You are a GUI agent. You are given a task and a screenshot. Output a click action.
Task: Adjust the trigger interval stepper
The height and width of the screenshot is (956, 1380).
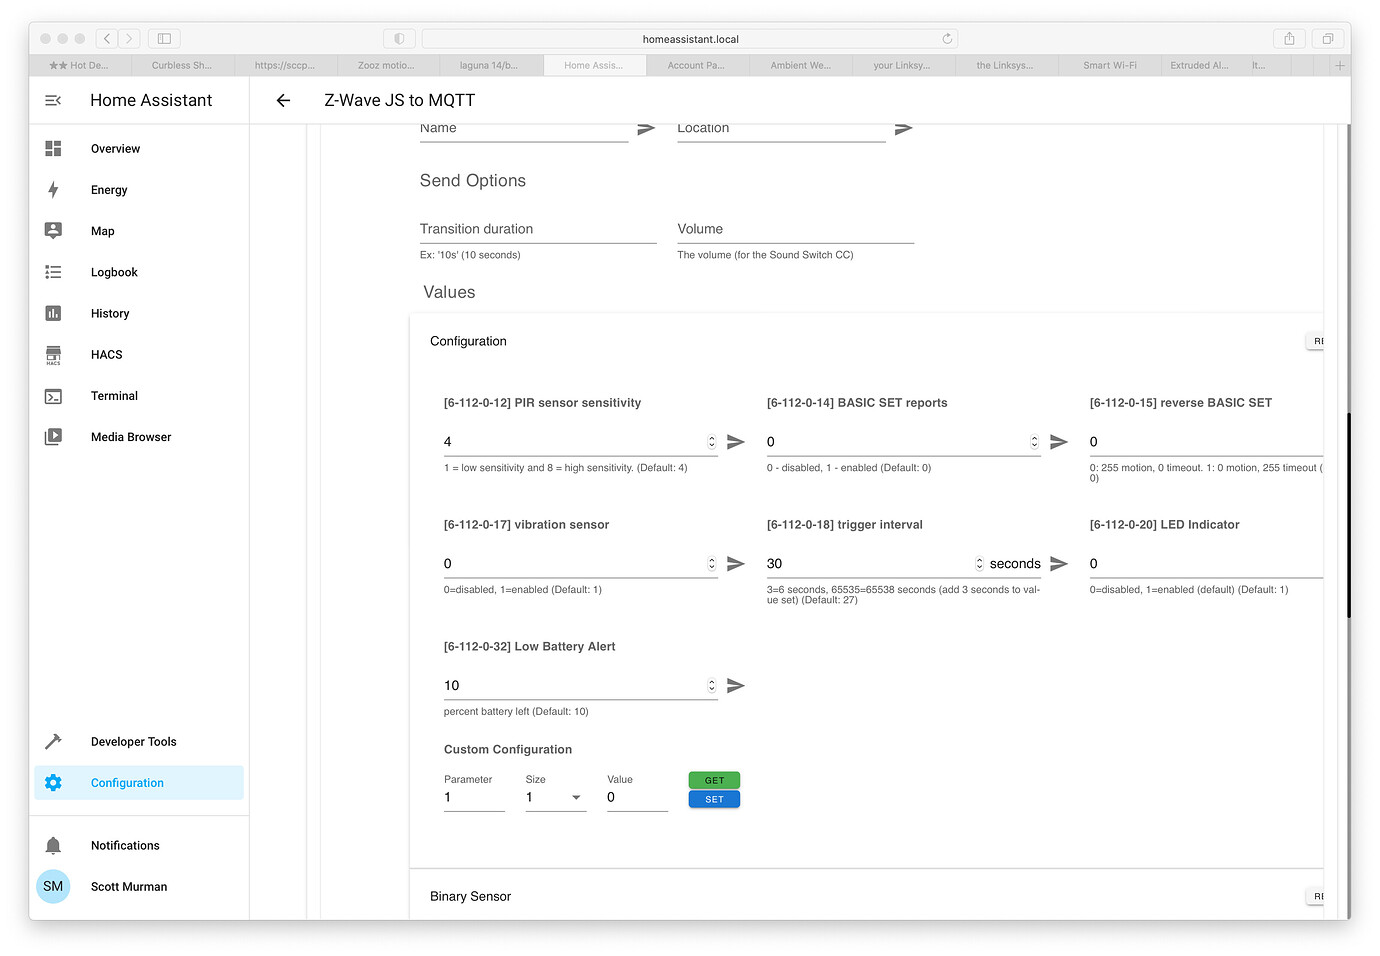click(980, 564)
